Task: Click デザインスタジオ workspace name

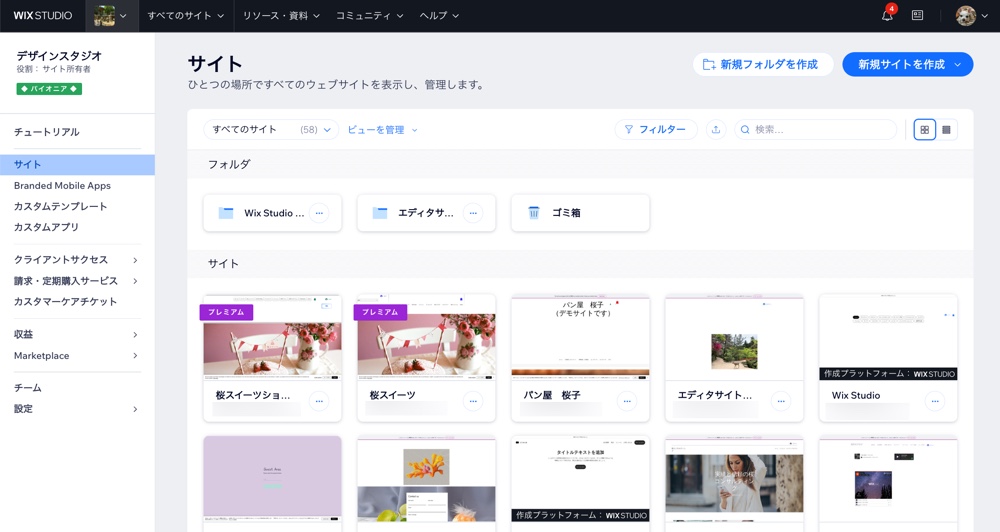Action: coord(59,55)
